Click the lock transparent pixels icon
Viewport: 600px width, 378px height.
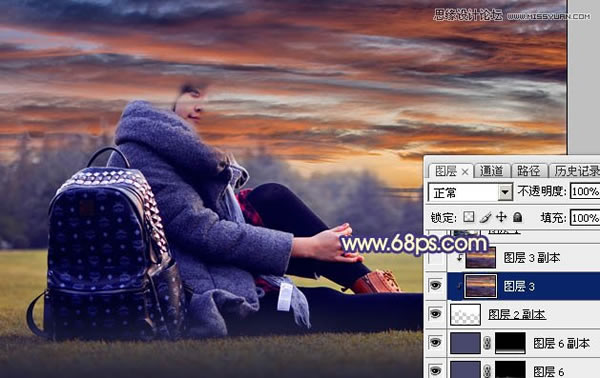(x=468, y=217)
